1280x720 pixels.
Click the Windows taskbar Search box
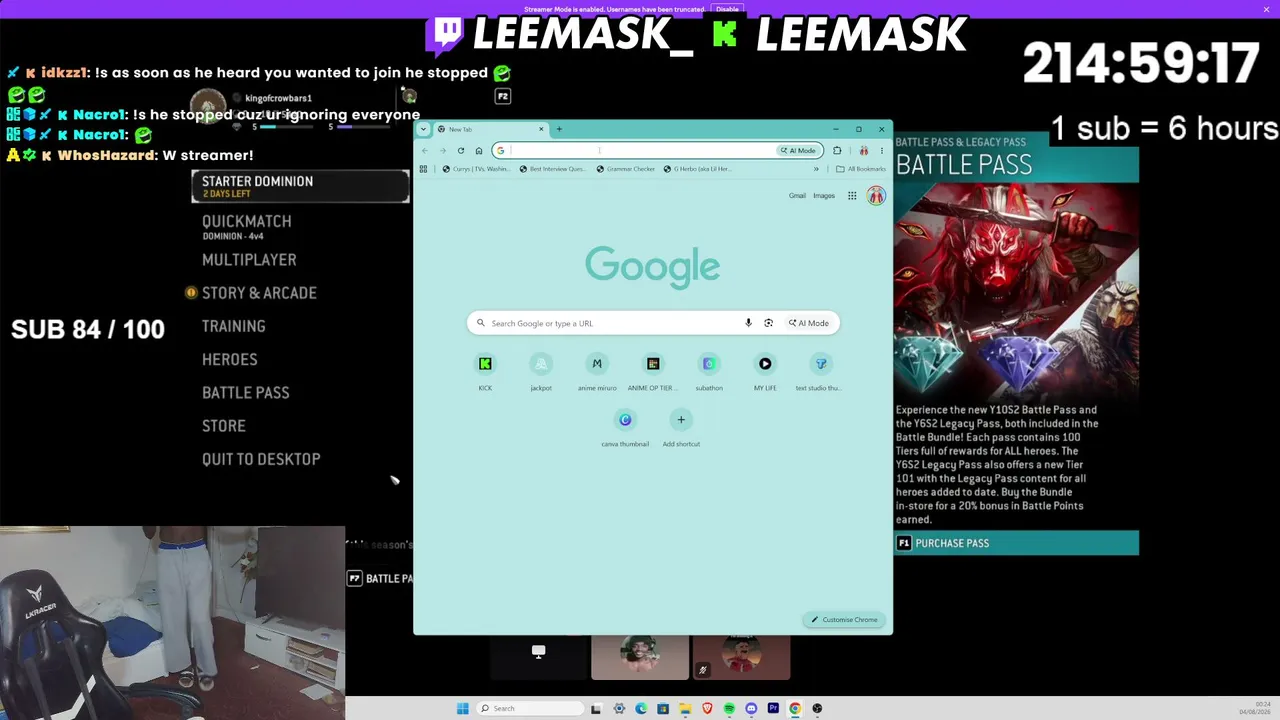530,709
